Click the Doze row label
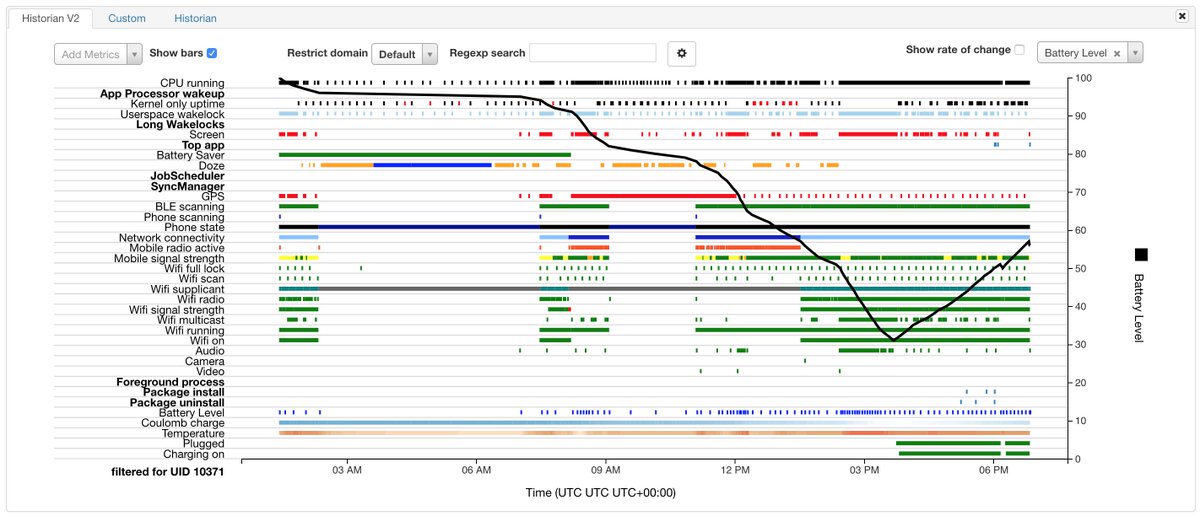1200x516 pixels. tap(211, 166)
